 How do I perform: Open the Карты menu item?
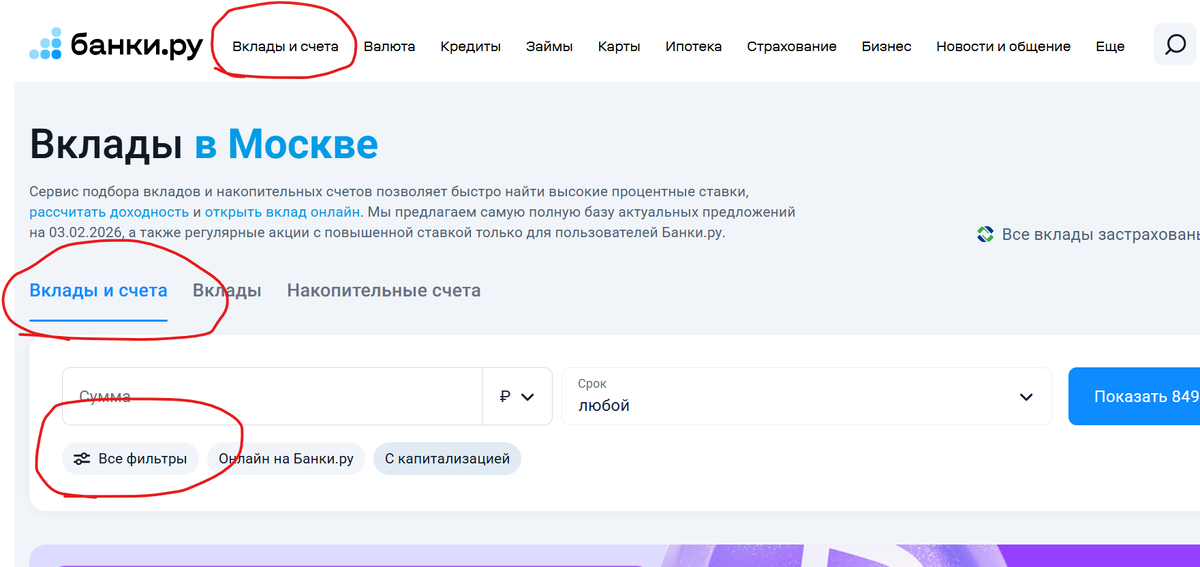(x=619, y=46)
